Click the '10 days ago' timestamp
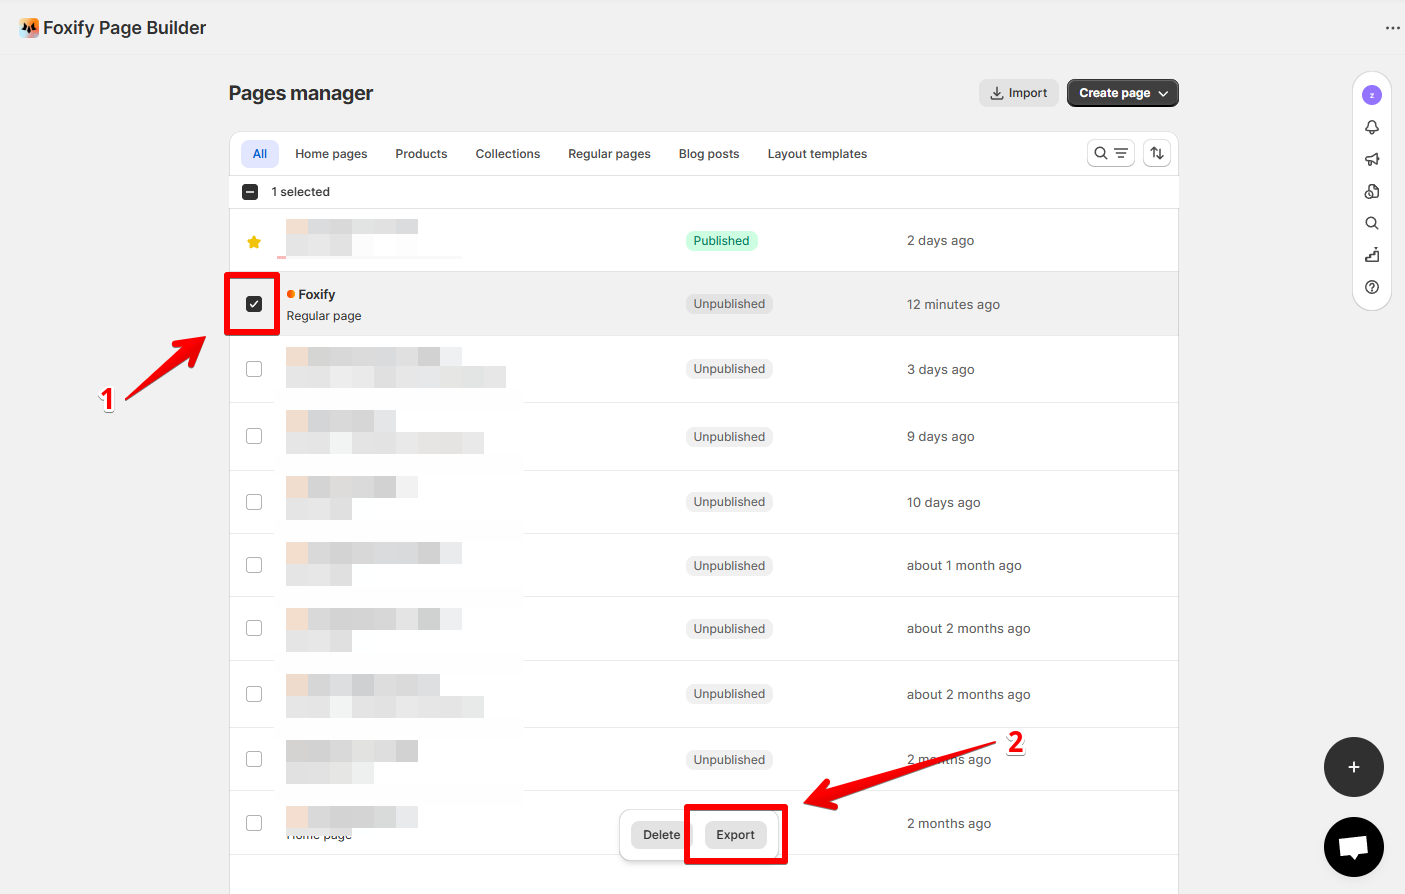The image size is (1405, 894). click(x=943, y=502)
